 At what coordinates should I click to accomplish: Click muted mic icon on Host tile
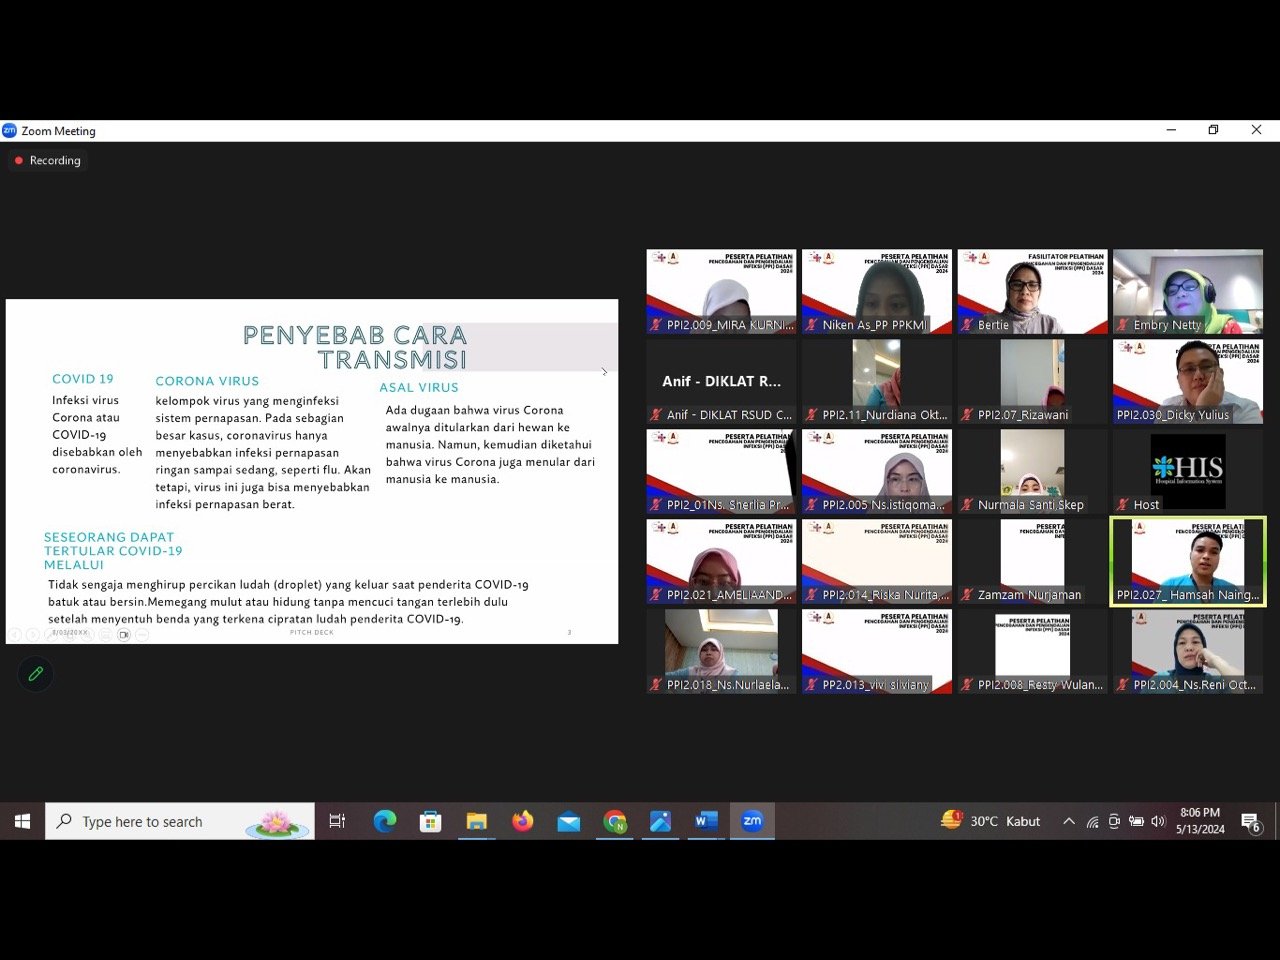[x=1122, y=505]
